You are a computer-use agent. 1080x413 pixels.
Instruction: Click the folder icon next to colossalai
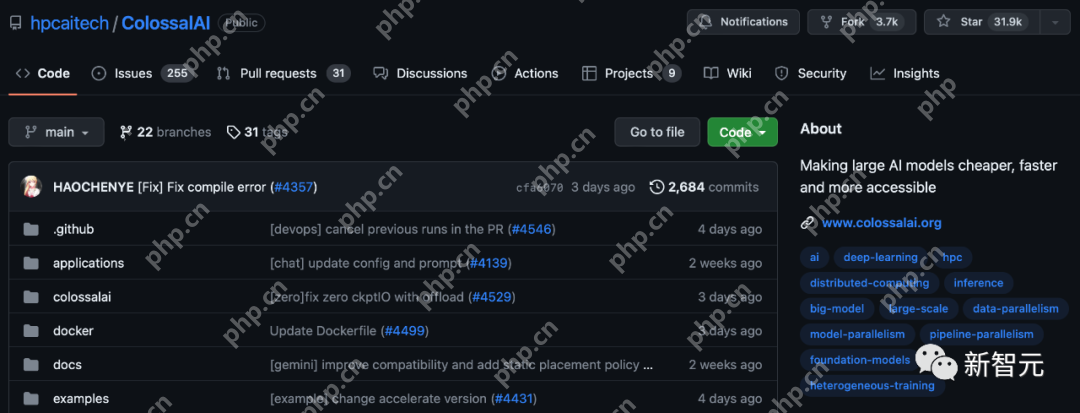[31, 297]
